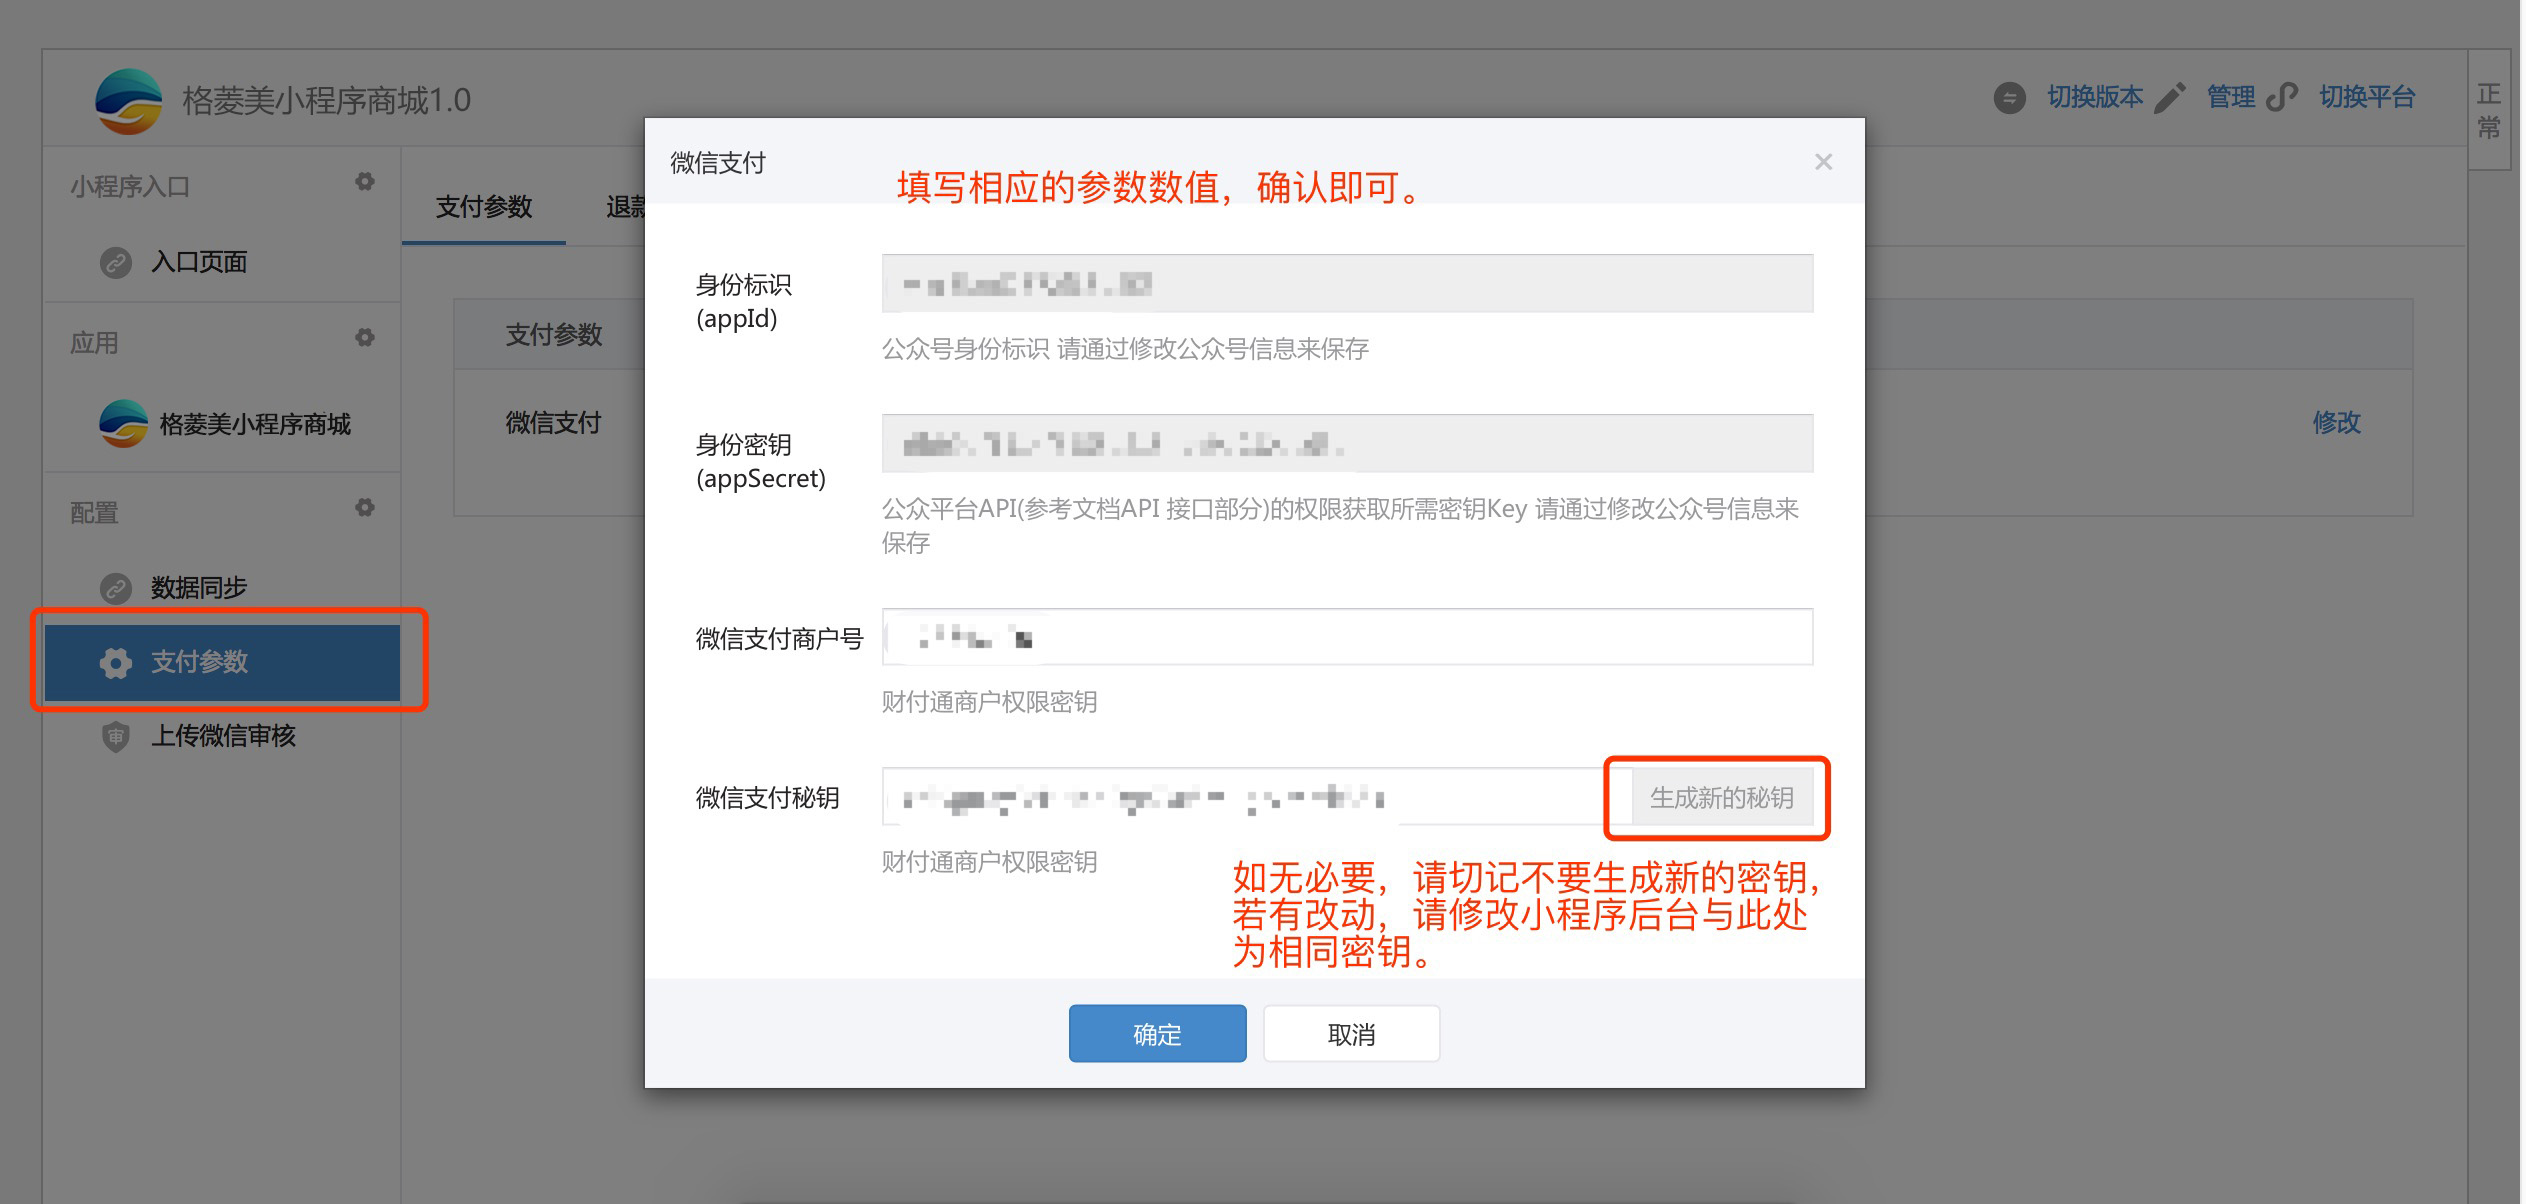Click the 切换平台 link
The height and width of the screenshot is (1204, 2526).
2367,97
